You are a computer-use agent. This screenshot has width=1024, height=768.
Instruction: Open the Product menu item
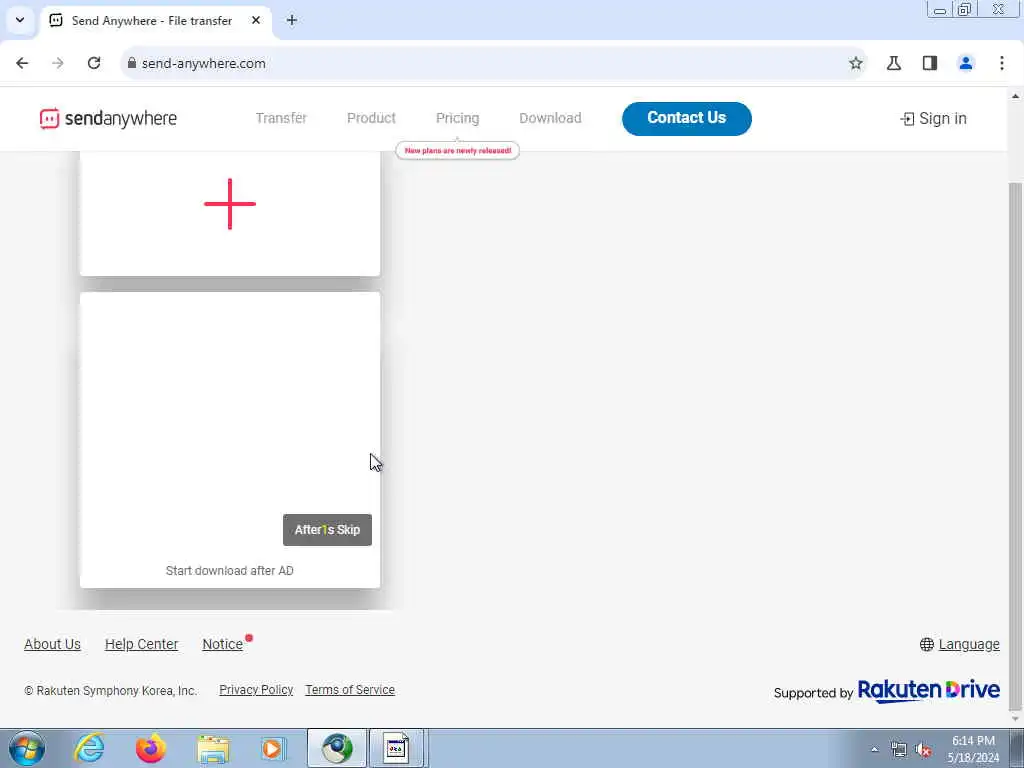pos(372,118)
